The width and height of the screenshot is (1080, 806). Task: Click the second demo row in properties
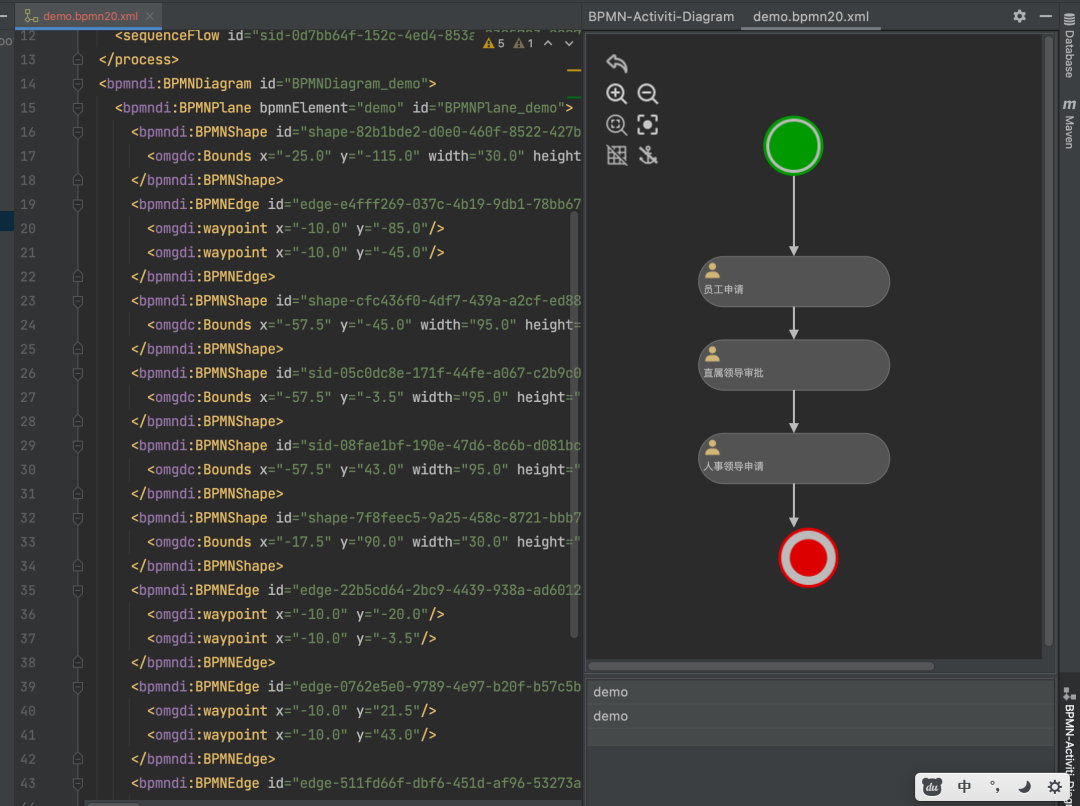pos(820,716)
